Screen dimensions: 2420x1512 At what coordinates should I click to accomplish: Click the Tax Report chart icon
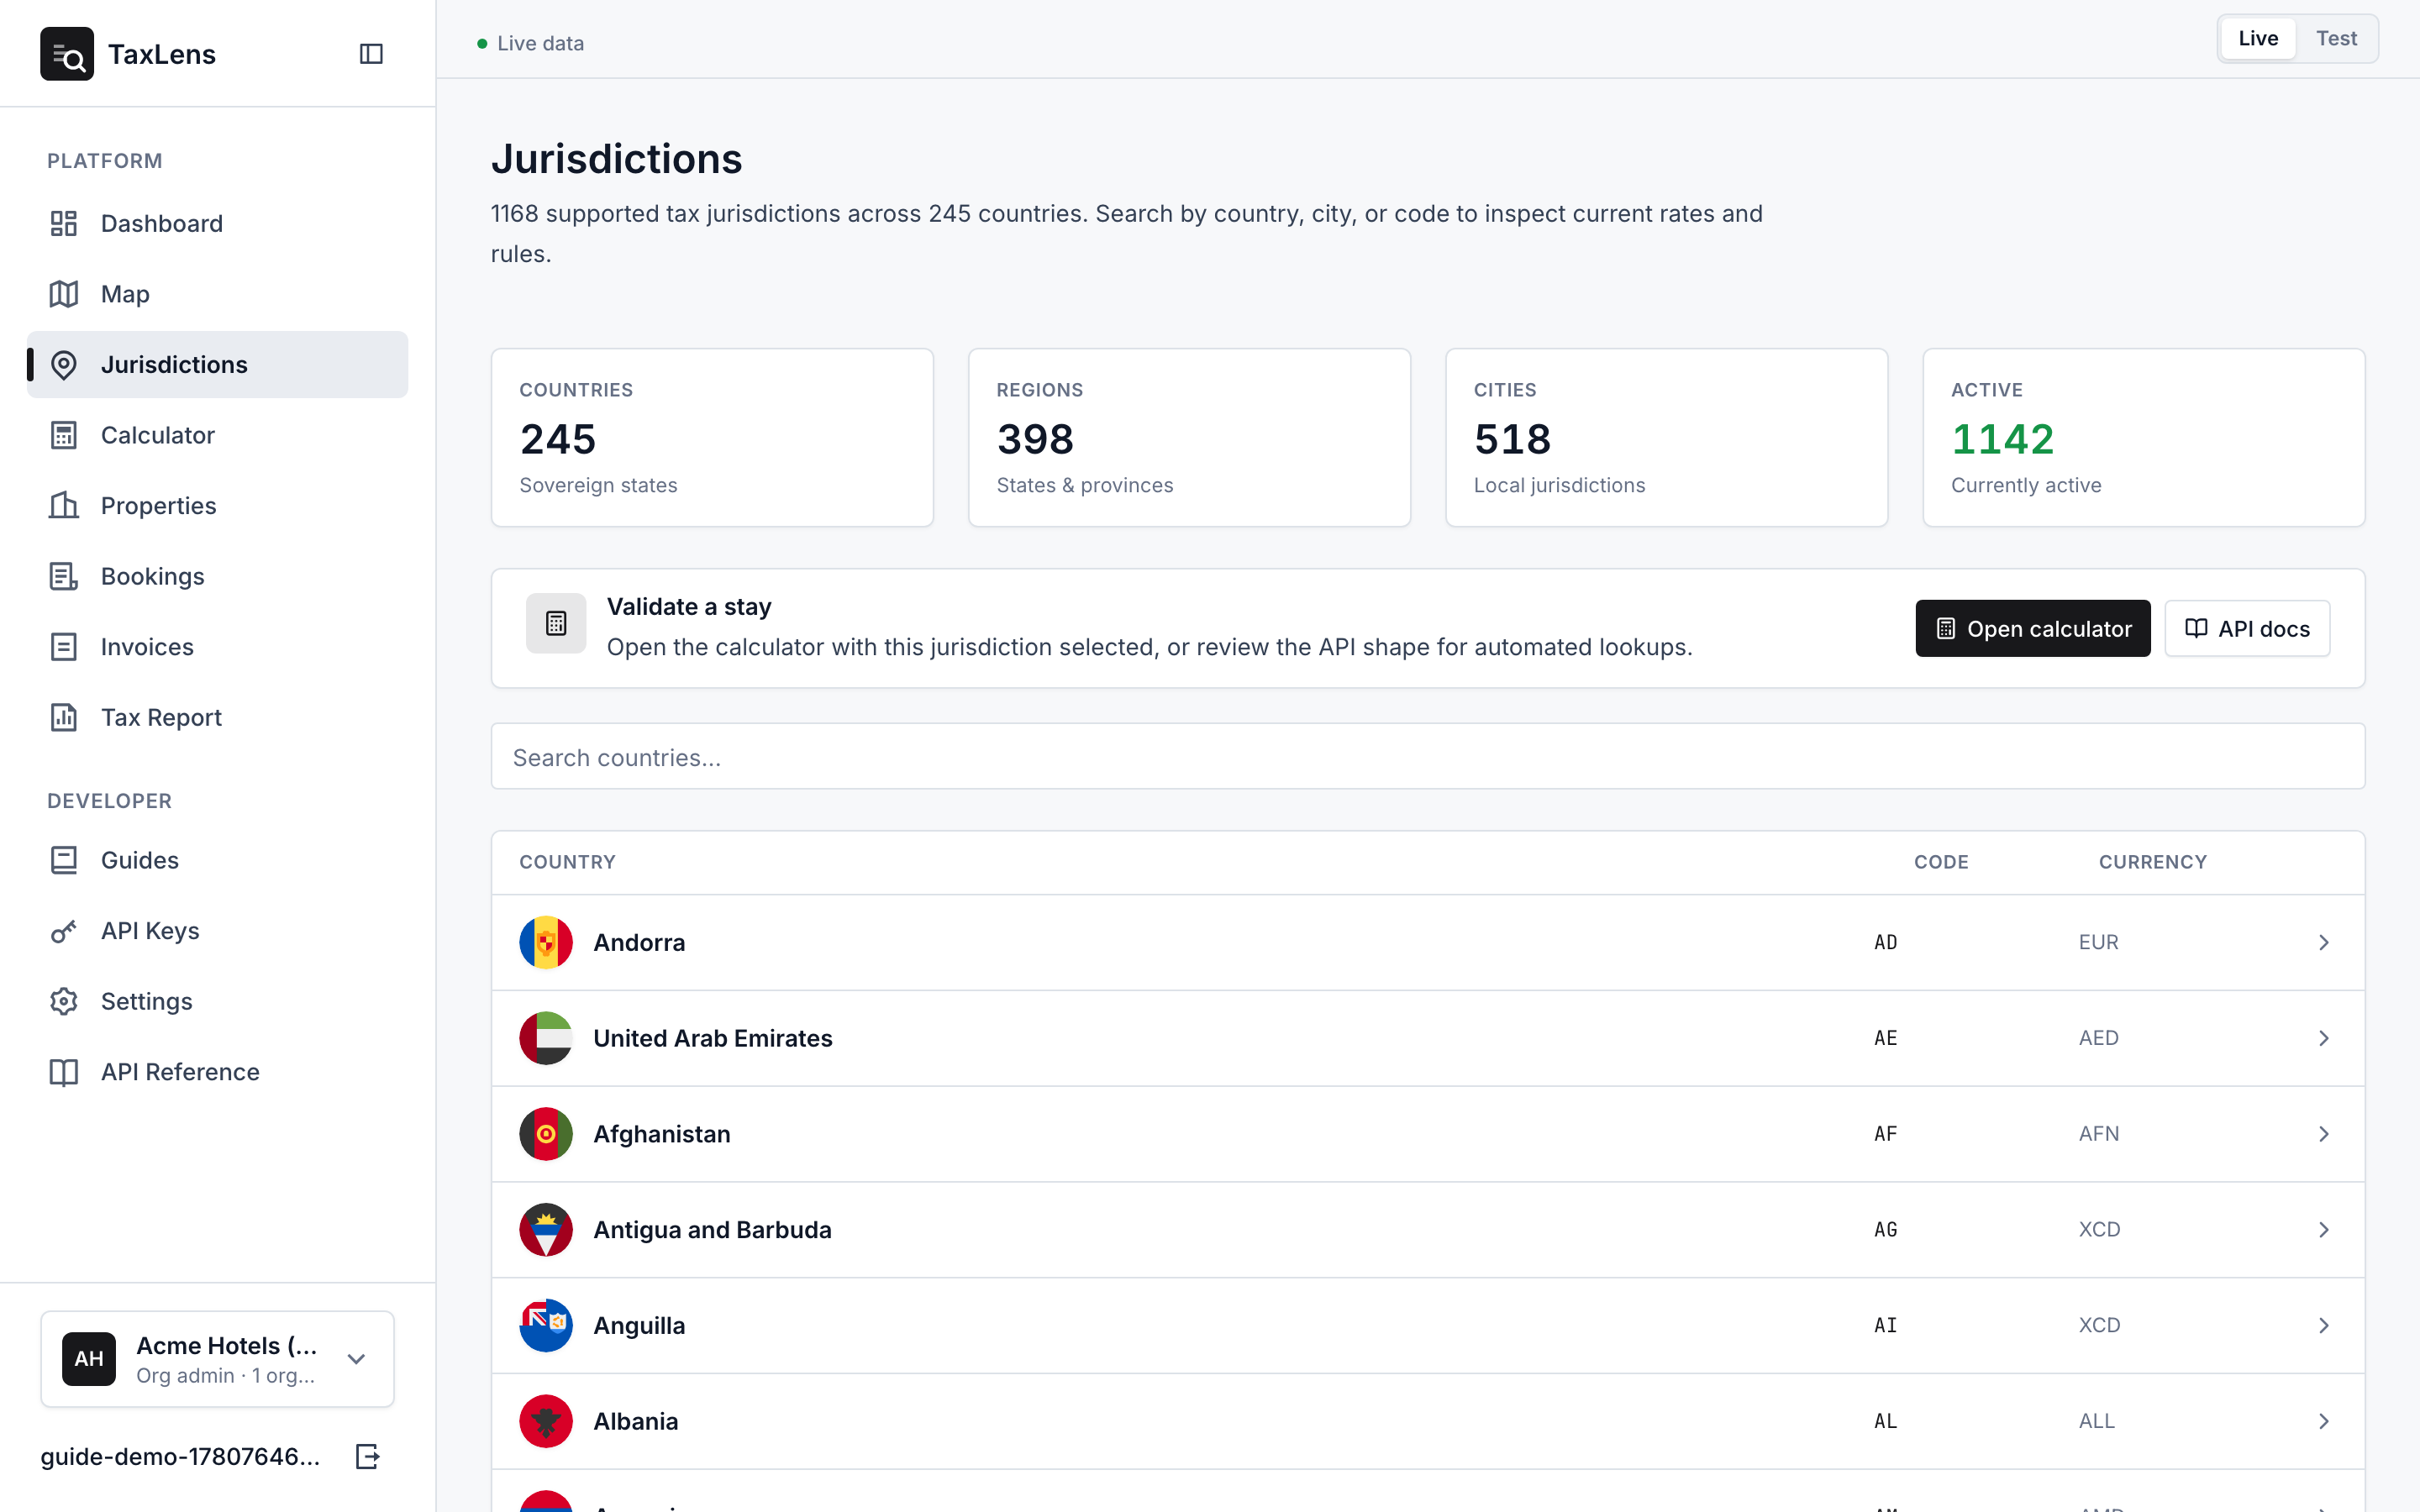click(64, 717)
